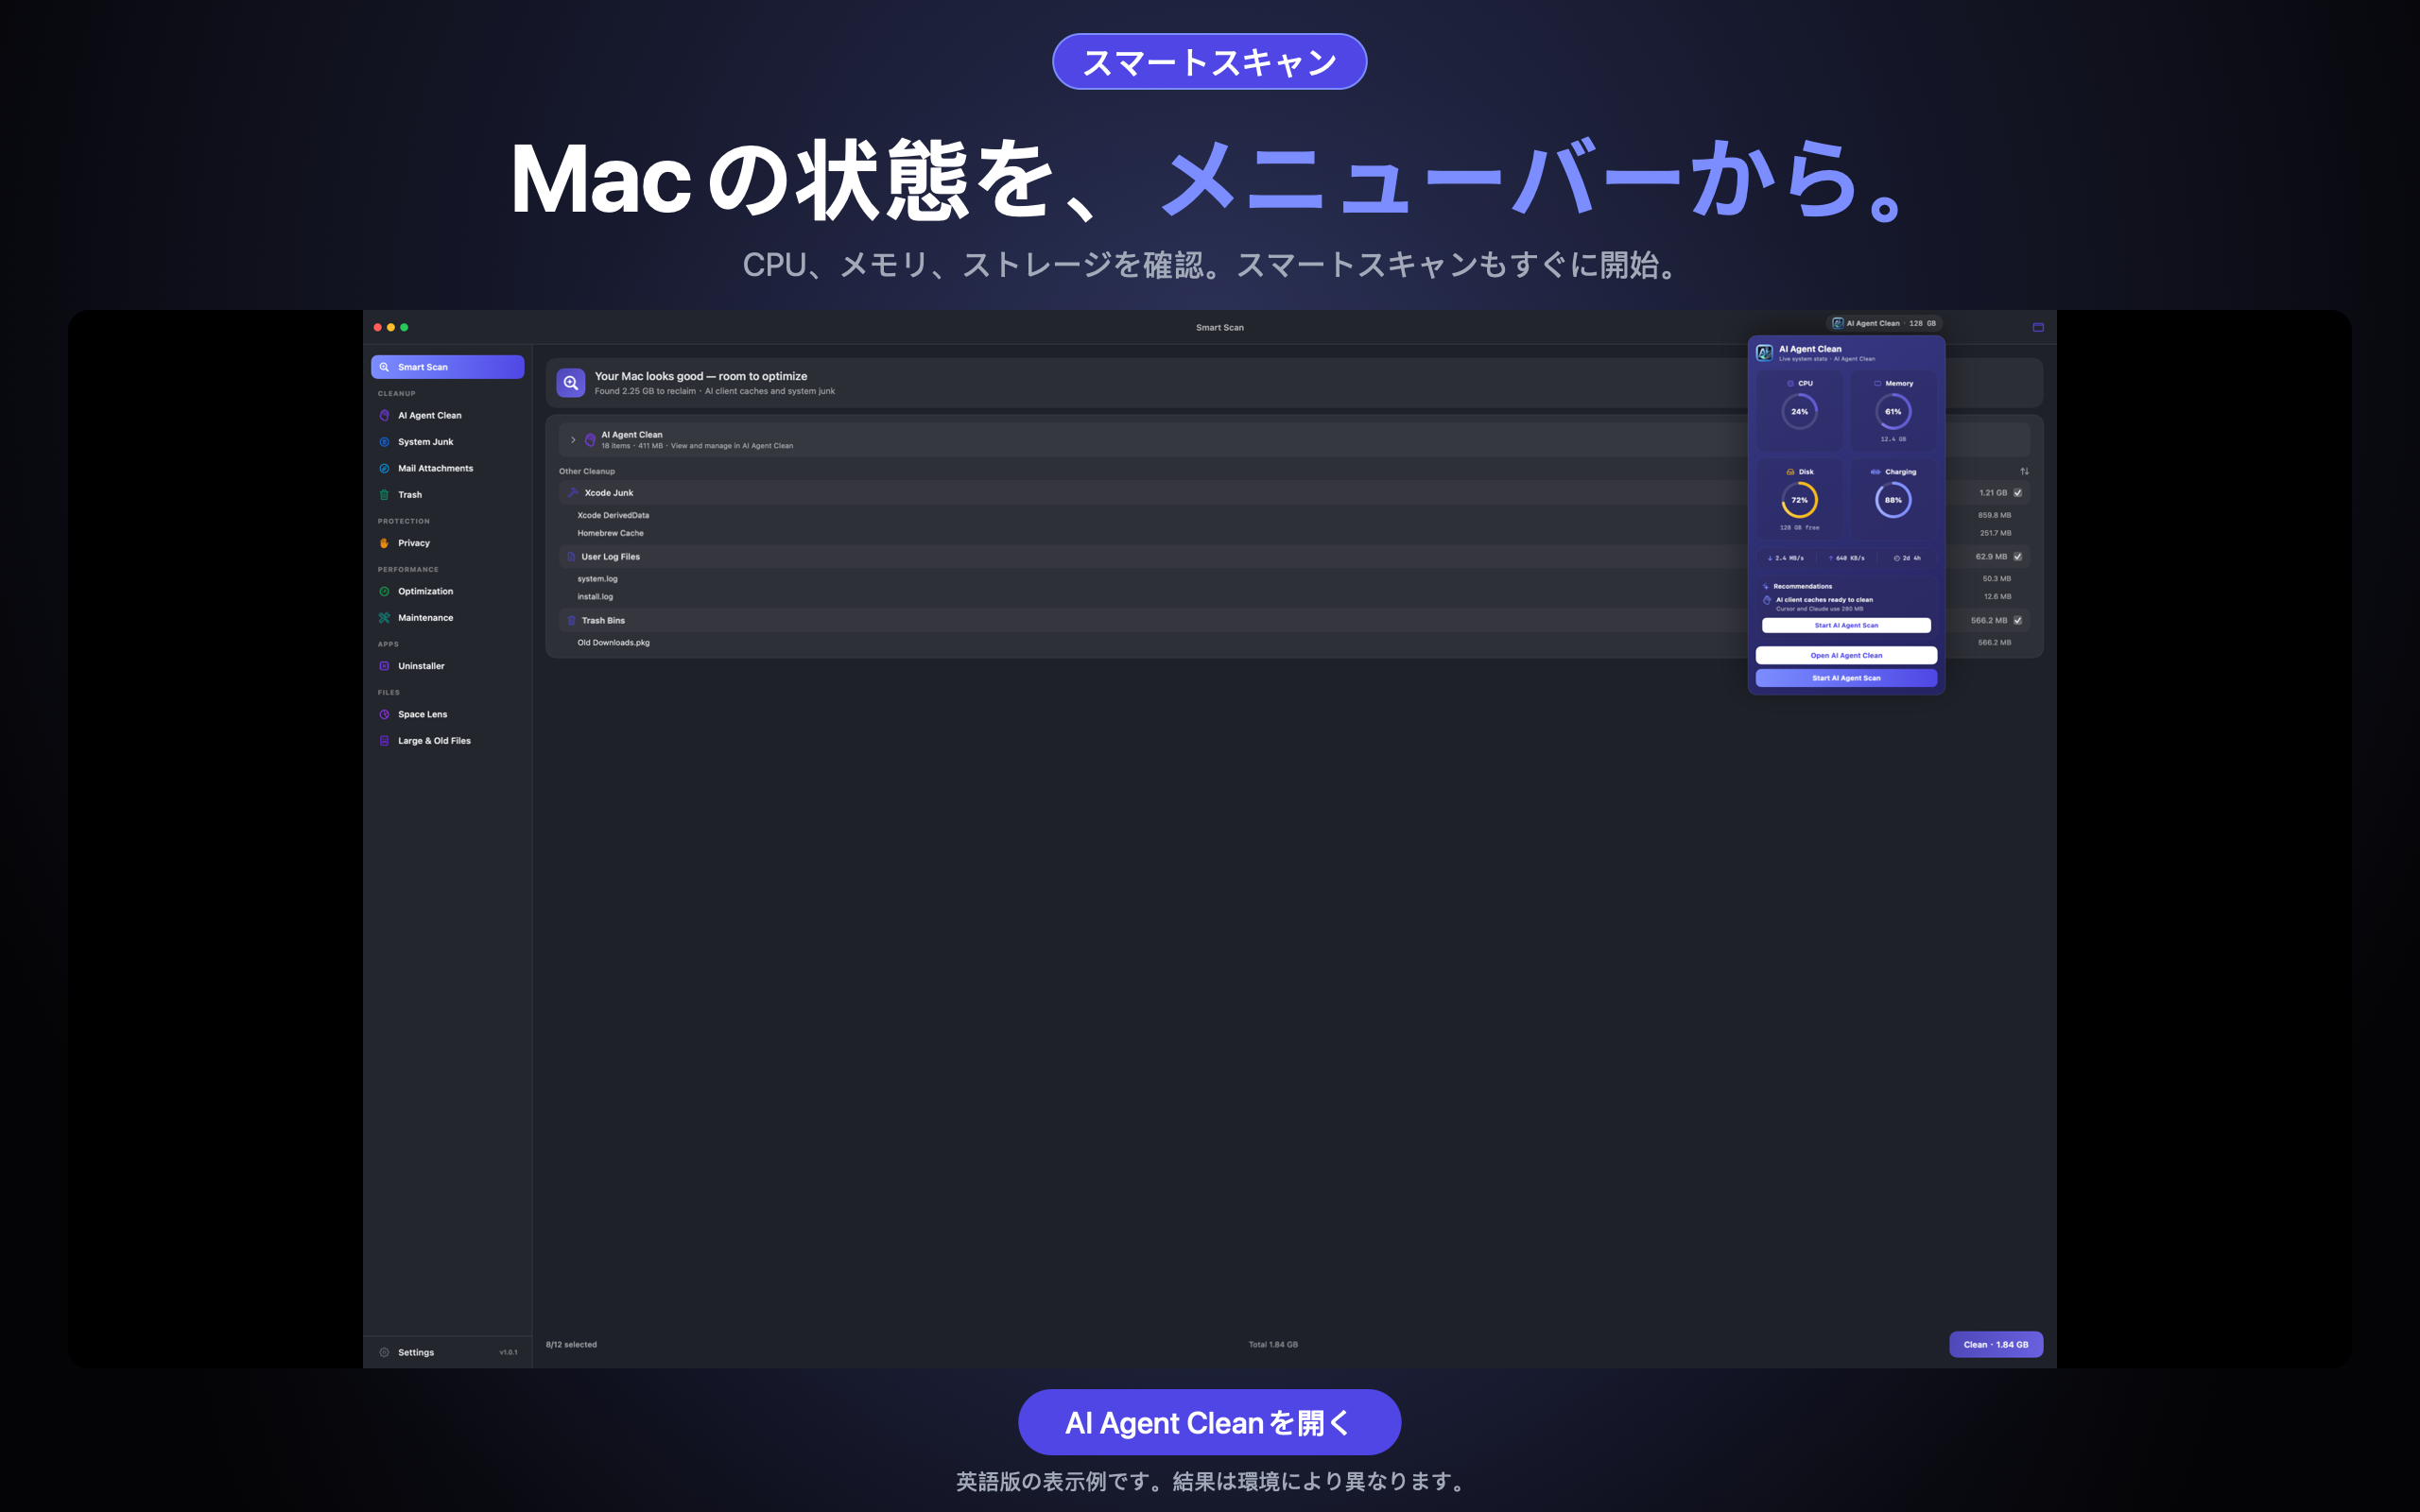The height and width of the screenshot is (1512, 2420).
Task: Click the window layout icon in title bar
Action: [x=2038, y=327]
